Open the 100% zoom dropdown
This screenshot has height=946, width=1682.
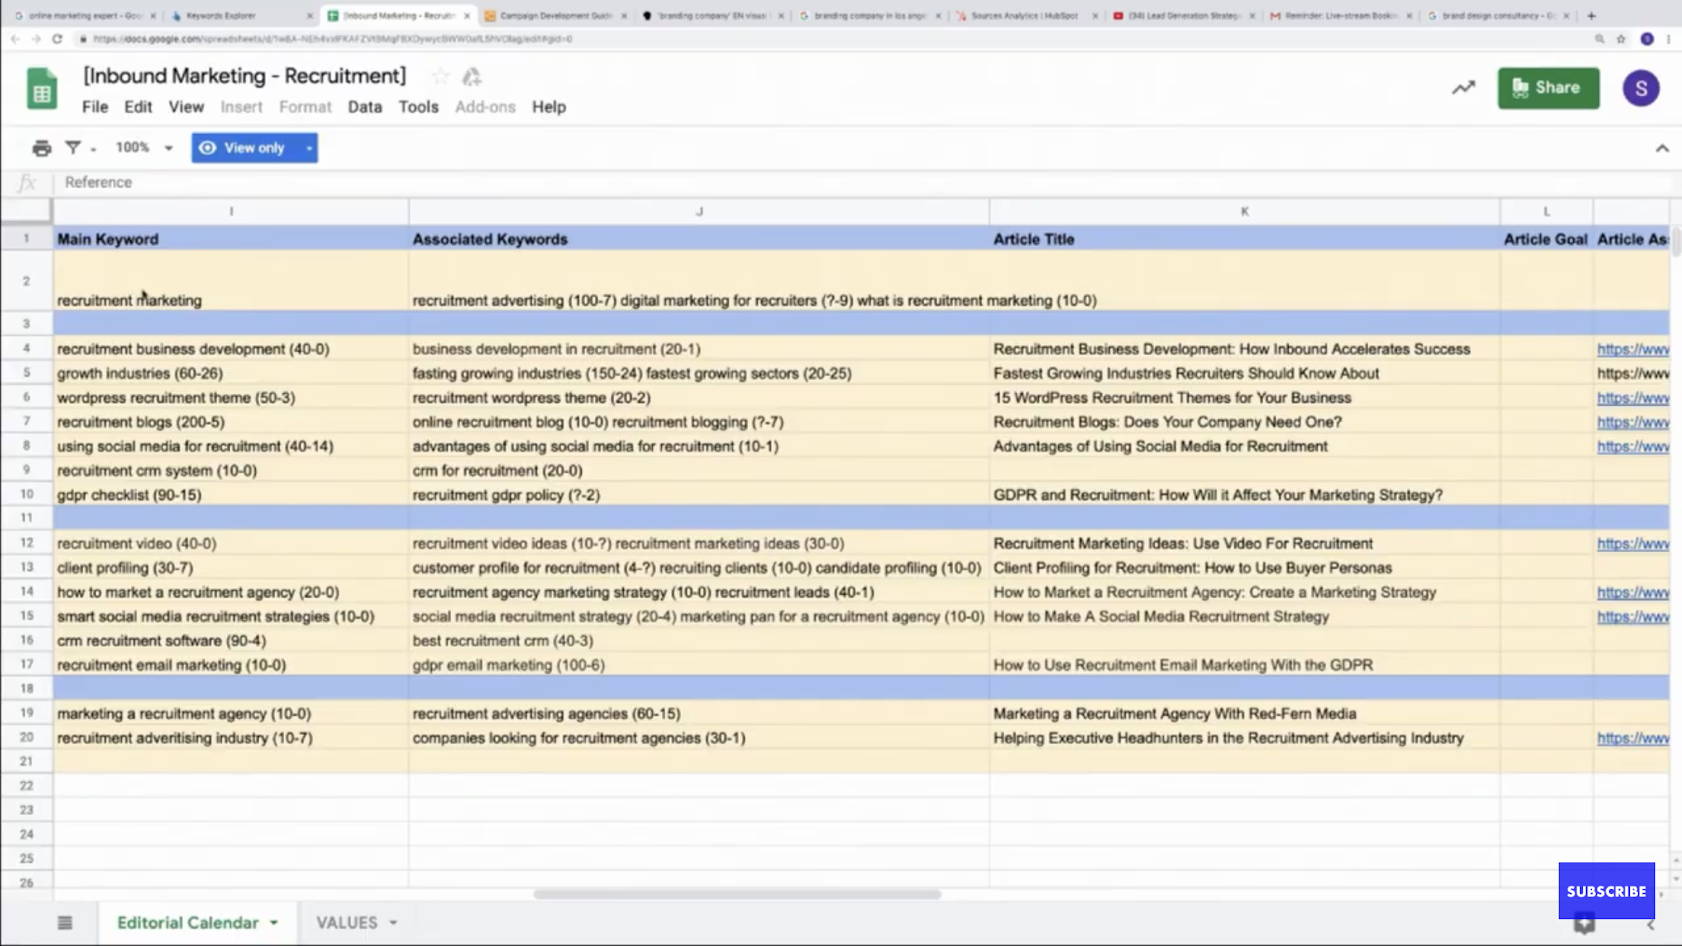[x=144, y=148]
